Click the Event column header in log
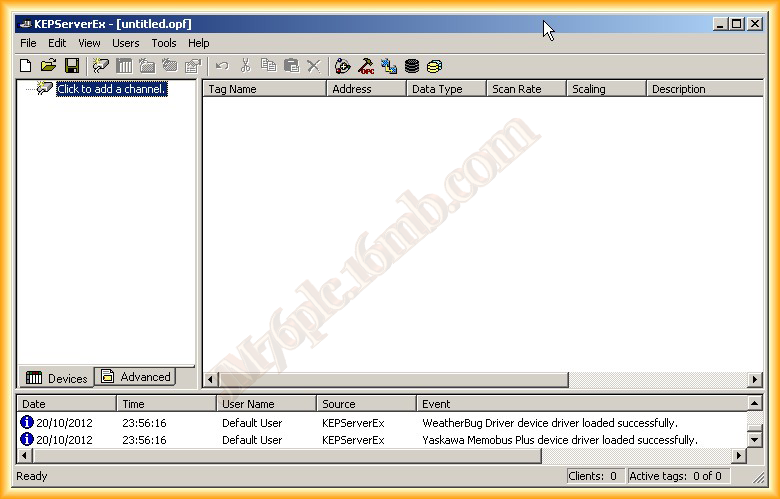Screen dimensions: 780x499 (580, 404)
